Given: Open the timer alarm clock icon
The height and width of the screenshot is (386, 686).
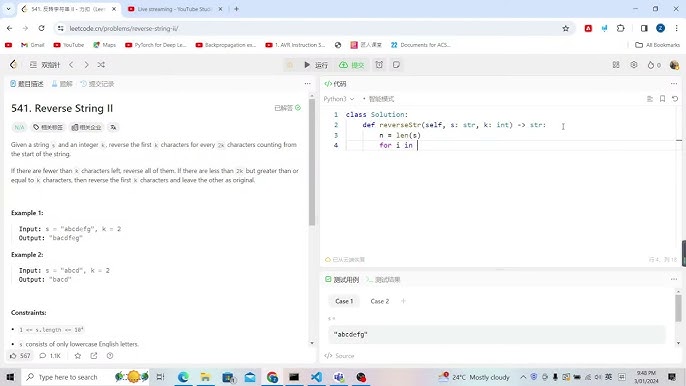Looking at the screenshot, I should click(x=379, y=65).
